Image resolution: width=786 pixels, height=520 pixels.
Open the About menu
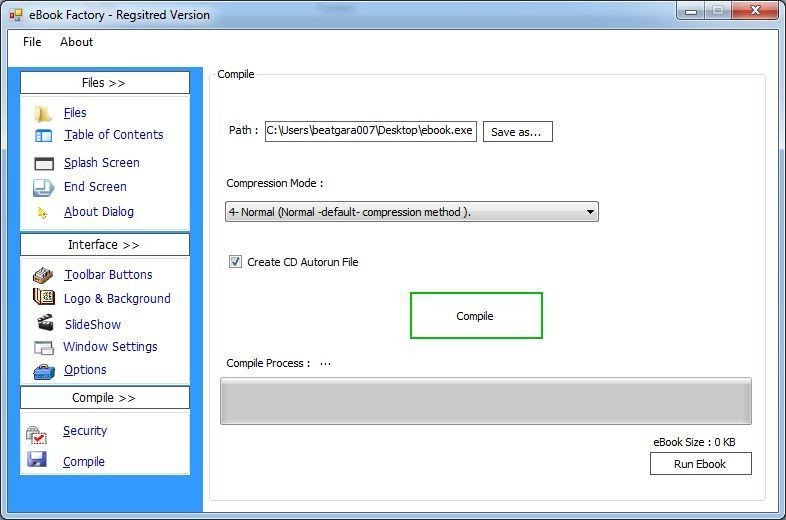tap(76, 42)
